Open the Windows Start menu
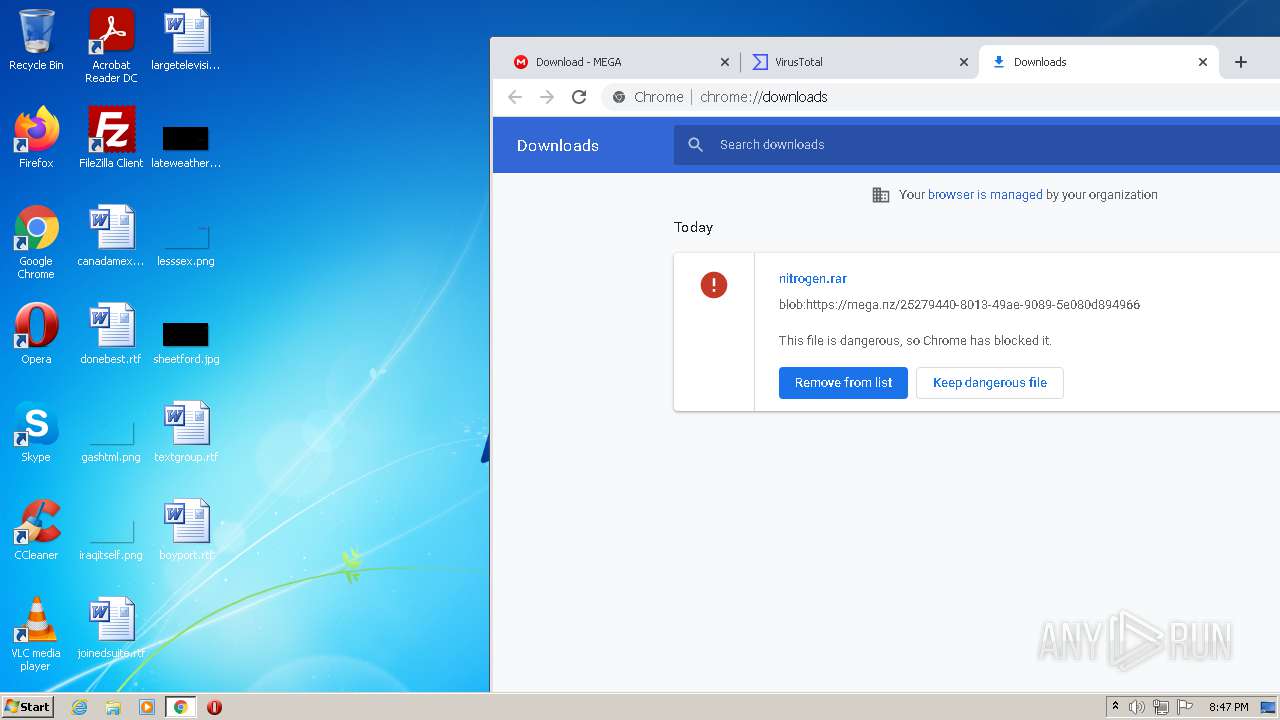The image size is (1280, 720). (x=27, y=707)
